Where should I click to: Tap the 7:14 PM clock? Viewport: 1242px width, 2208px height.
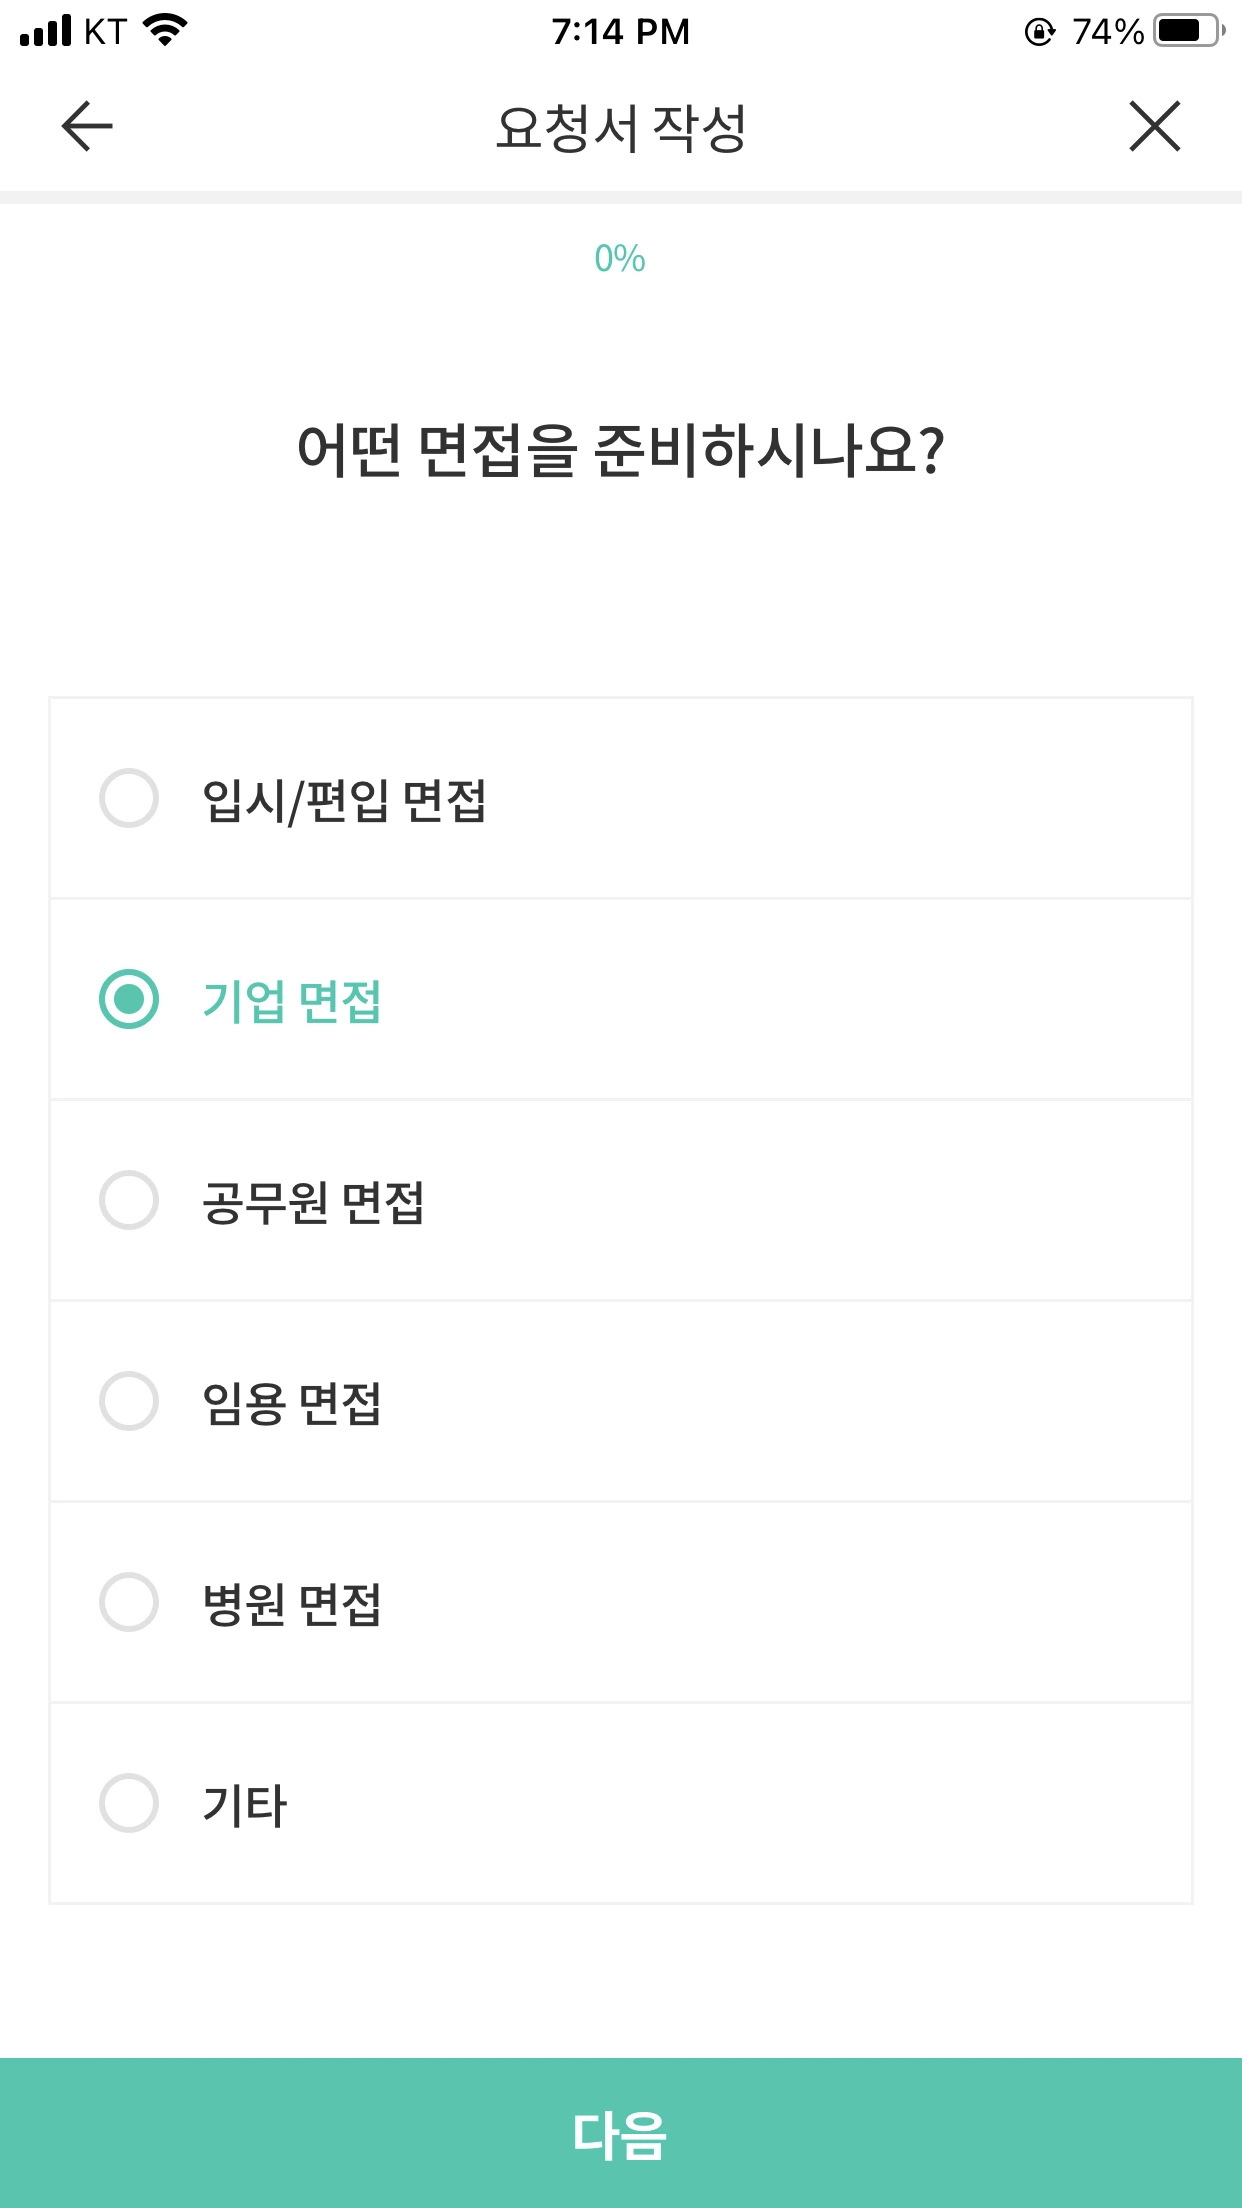[621, 32]
